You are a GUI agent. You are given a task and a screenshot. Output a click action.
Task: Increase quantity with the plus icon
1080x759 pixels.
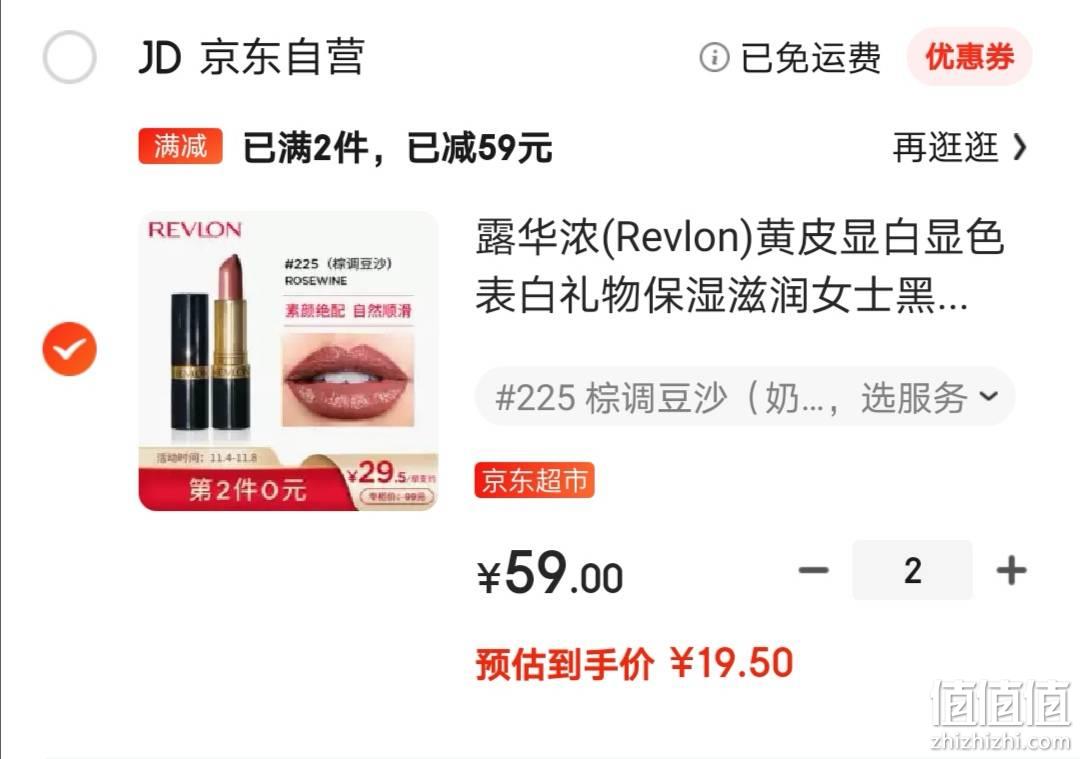tap(1012, 570)
